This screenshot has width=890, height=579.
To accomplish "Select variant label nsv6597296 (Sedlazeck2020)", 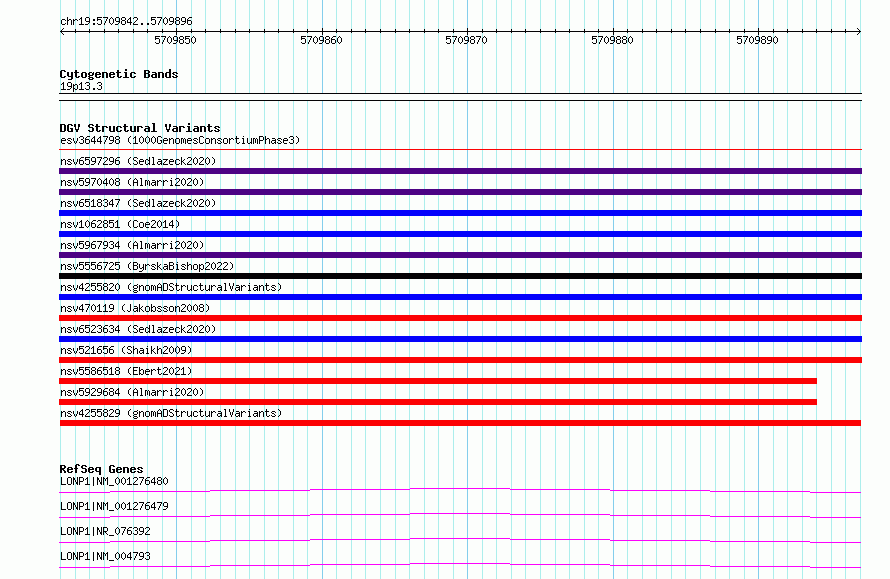I will point(138,161).
